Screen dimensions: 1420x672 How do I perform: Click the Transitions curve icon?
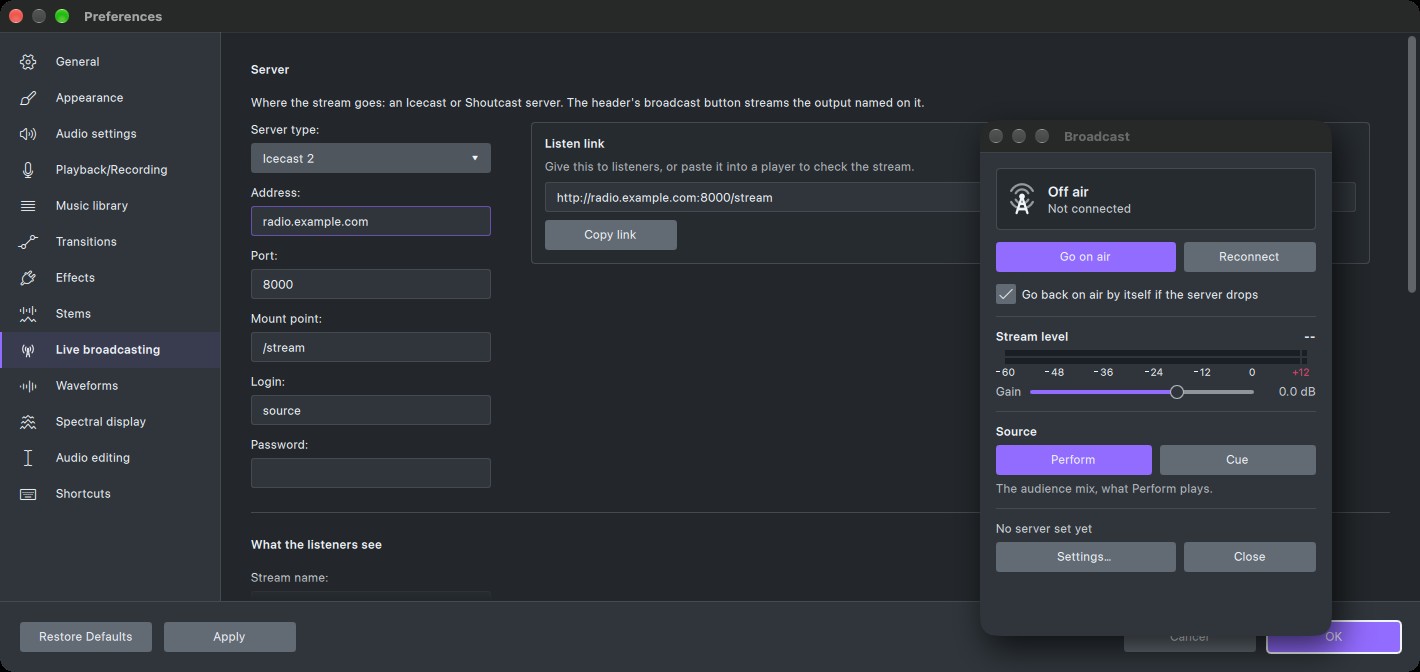(x=28, y=242)
